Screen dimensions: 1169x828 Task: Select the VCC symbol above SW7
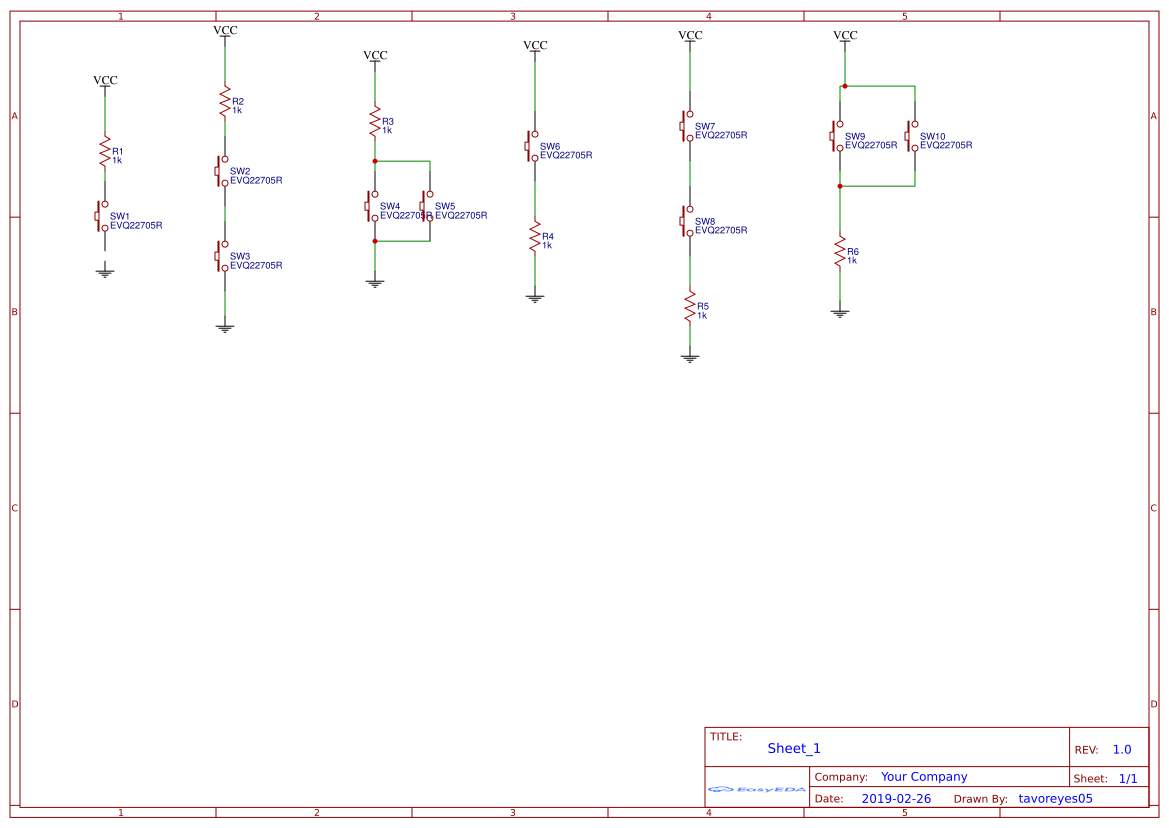pos(690,36)
